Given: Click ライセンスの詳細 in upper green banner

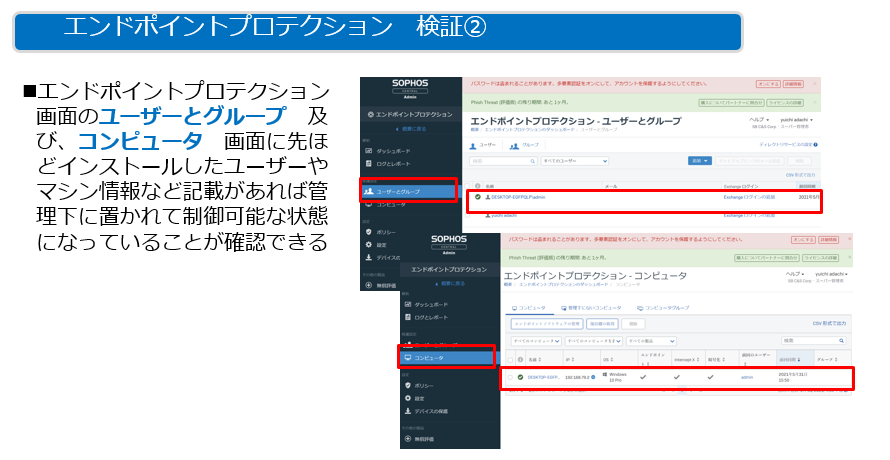Looking at the screenshot, I should click(x=786, y=103).
